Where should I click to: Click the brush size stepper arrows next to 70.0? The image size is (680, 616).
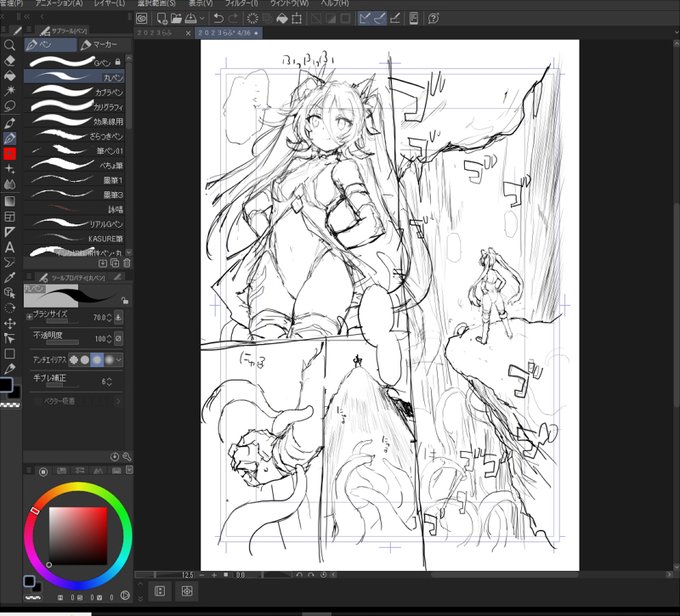click(x=109, y=318)
